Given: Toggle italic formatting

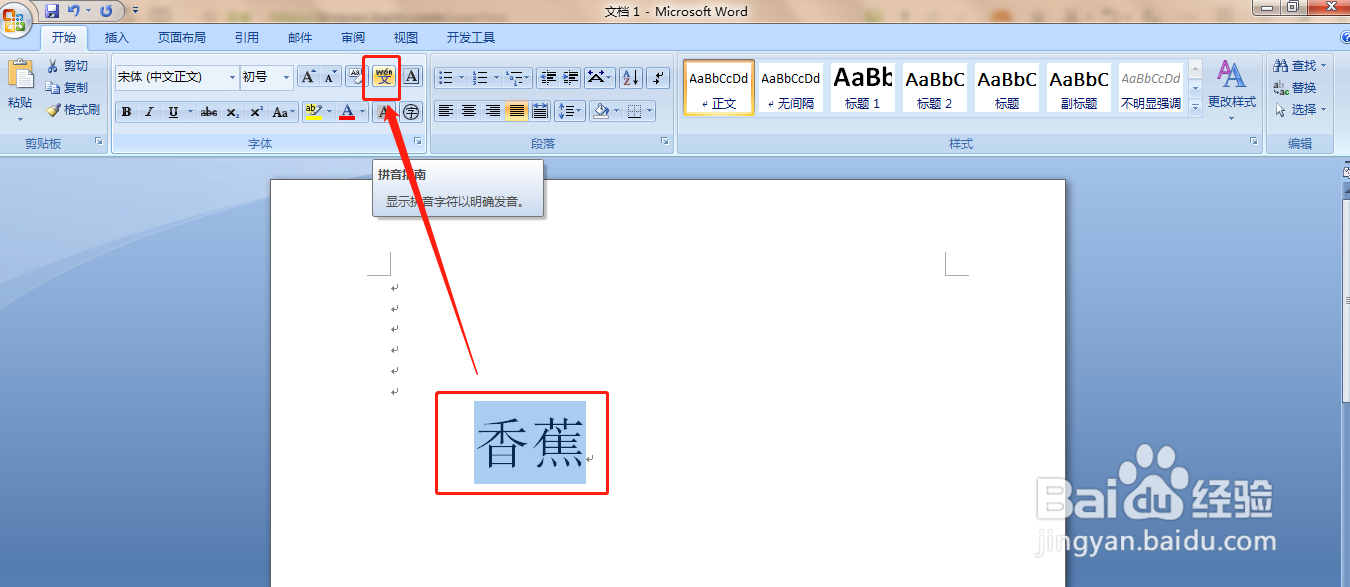Looking at the screenshot, I should point(149,112).
